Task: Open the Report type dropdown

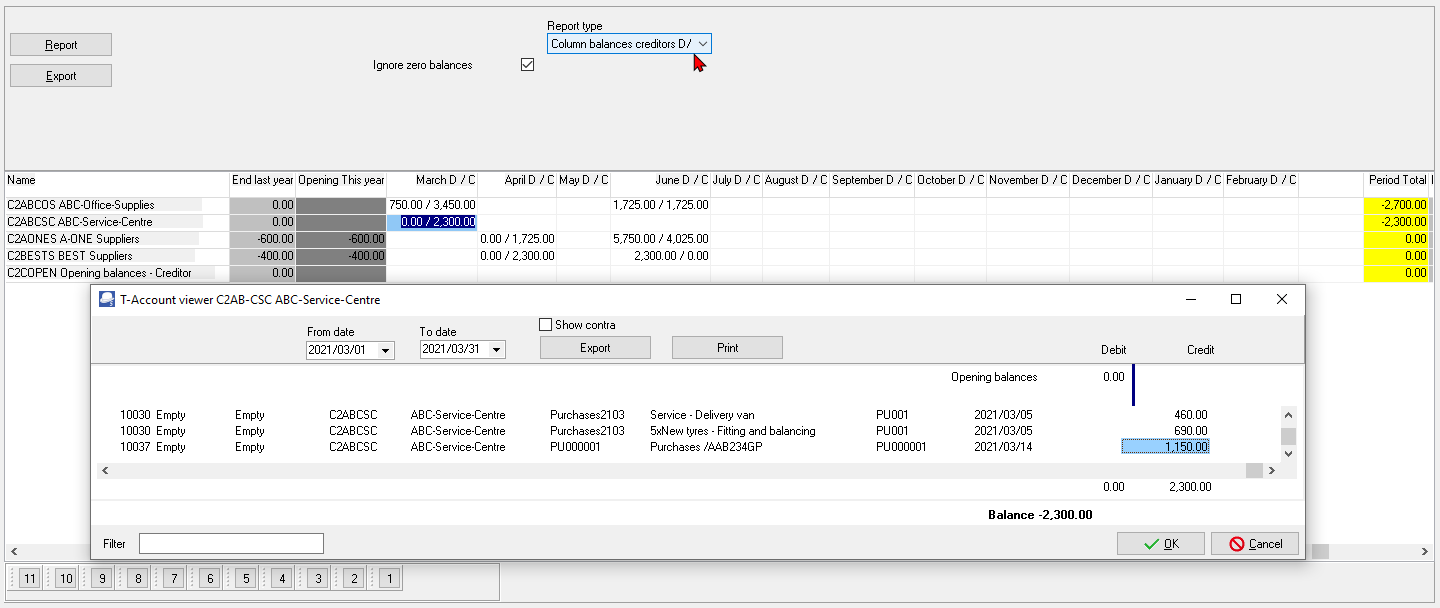Action: (x=703, y=44)
